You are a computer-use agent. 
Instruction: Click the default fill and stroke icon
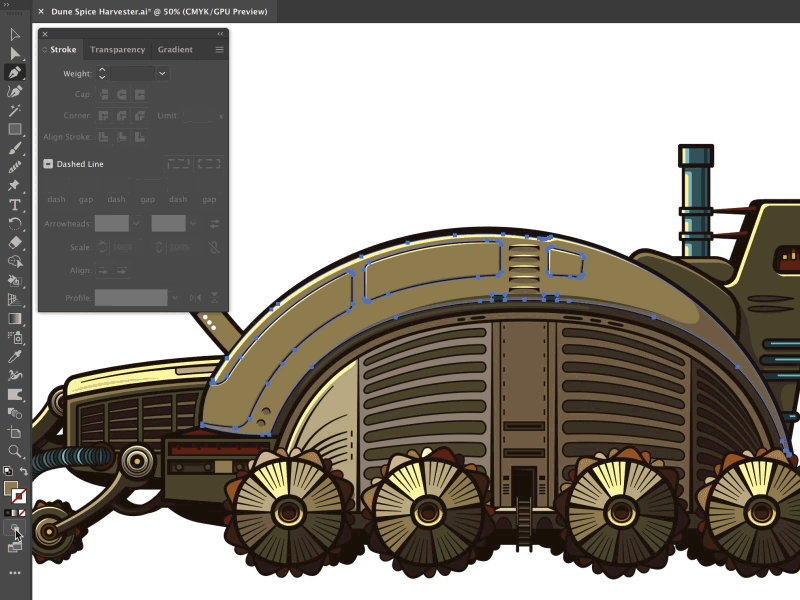coord(8,470)
